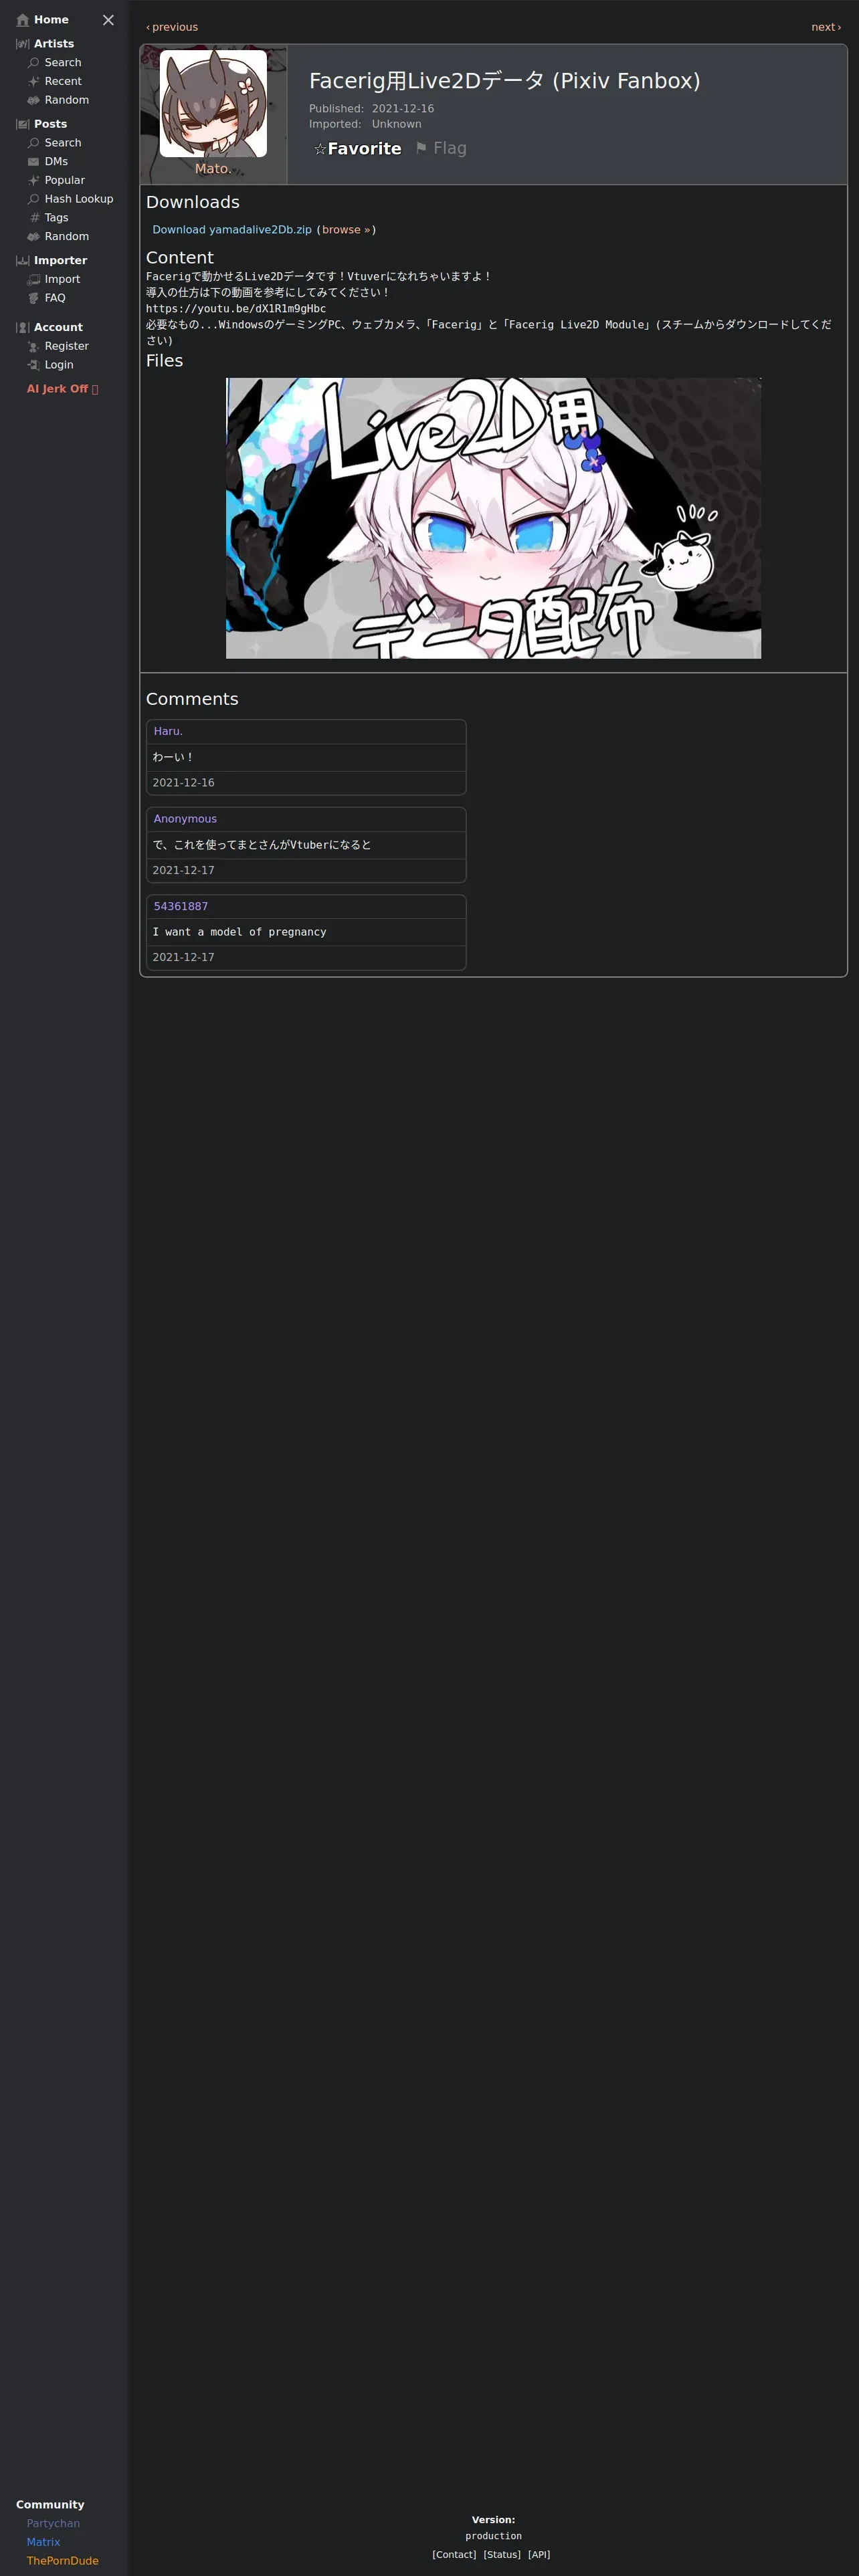
Task: Open Import page
Action: (x=62, y=280)
